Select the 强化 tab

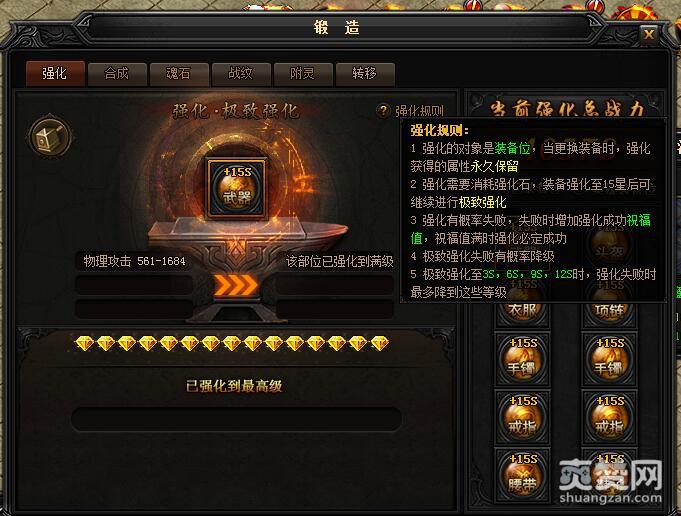coord(55,73)
